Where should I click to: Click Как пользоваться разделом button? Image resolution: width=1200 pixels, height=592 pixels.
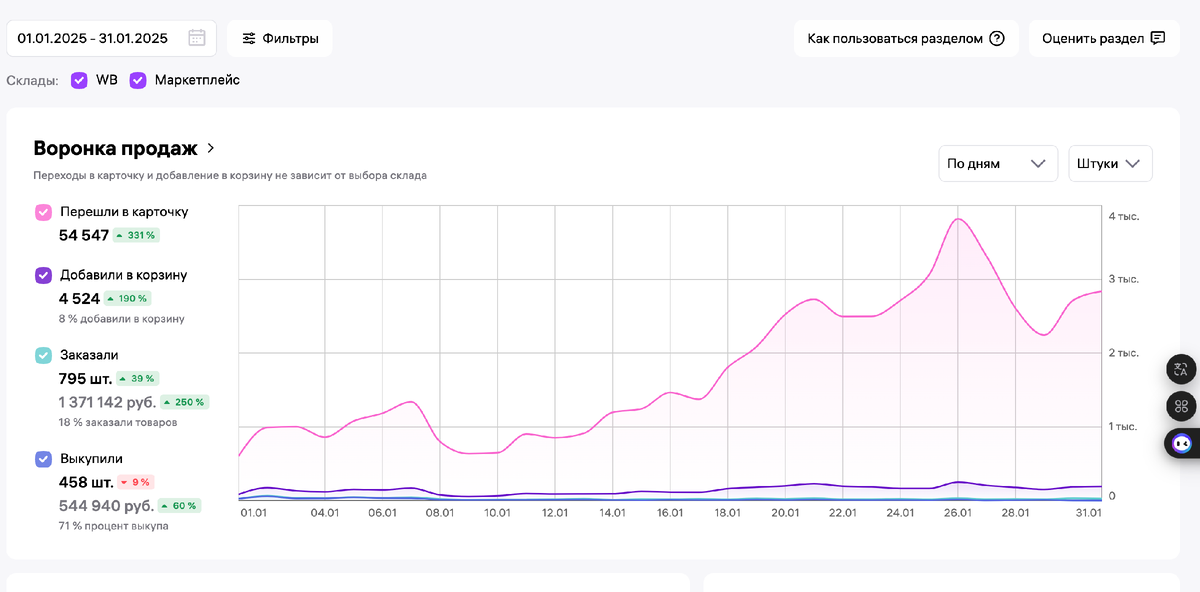pos(905,39)
